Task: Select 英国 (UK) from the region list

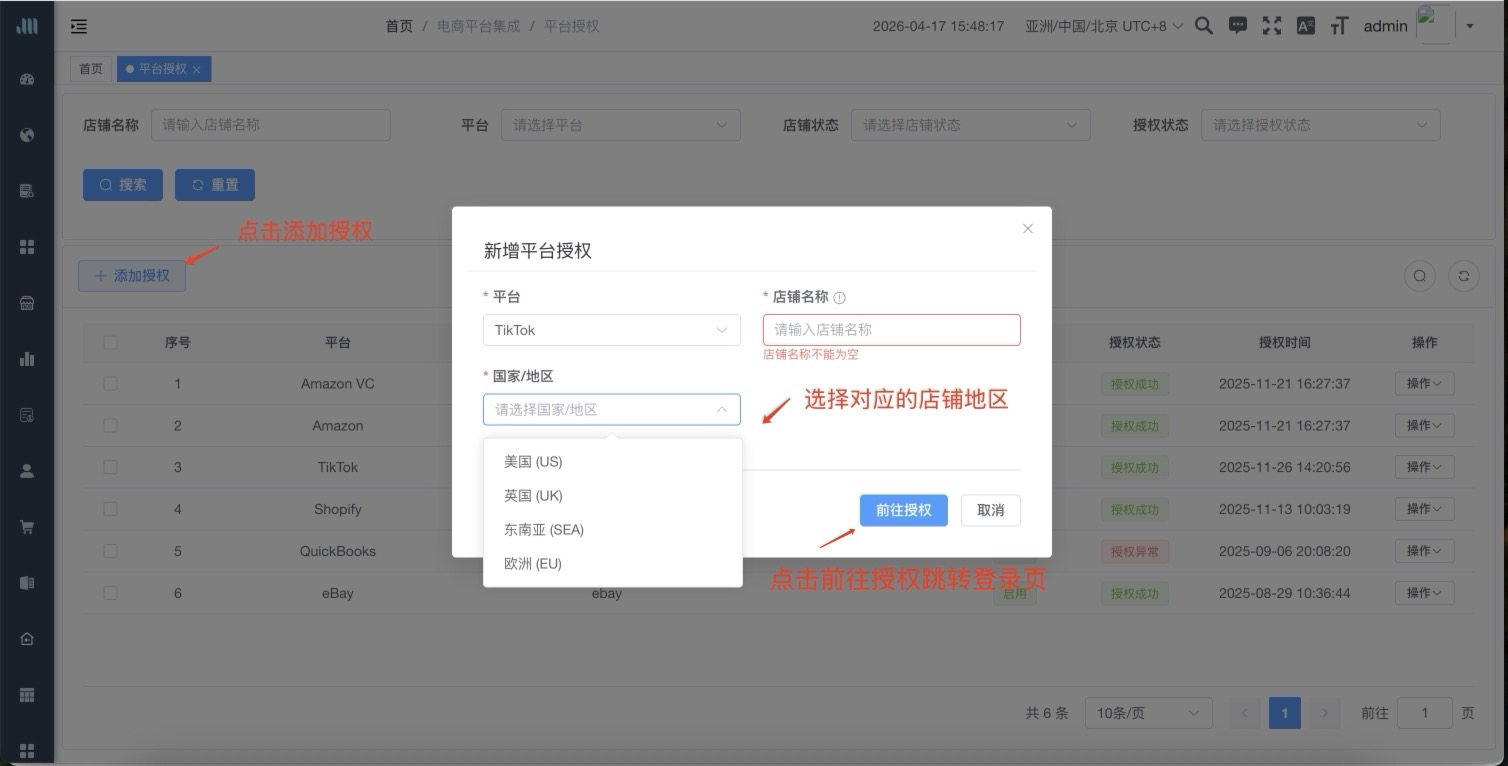Action: tap(612, 496)
